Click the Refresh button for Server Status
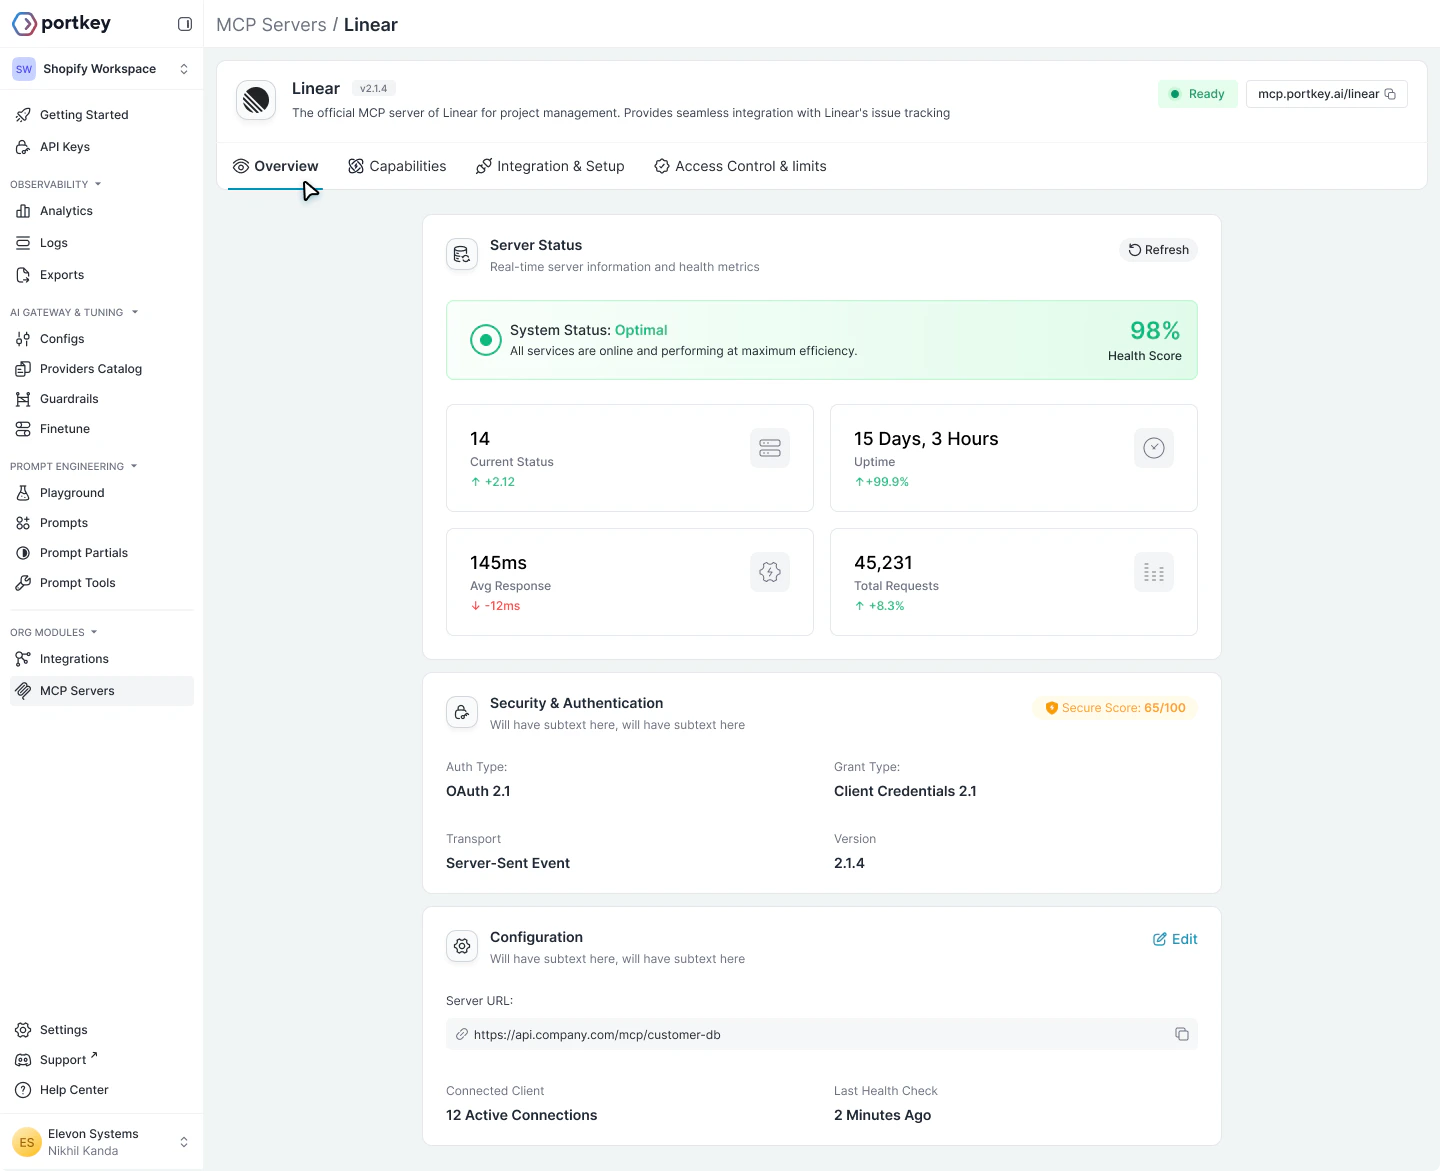 [1158, 249]
